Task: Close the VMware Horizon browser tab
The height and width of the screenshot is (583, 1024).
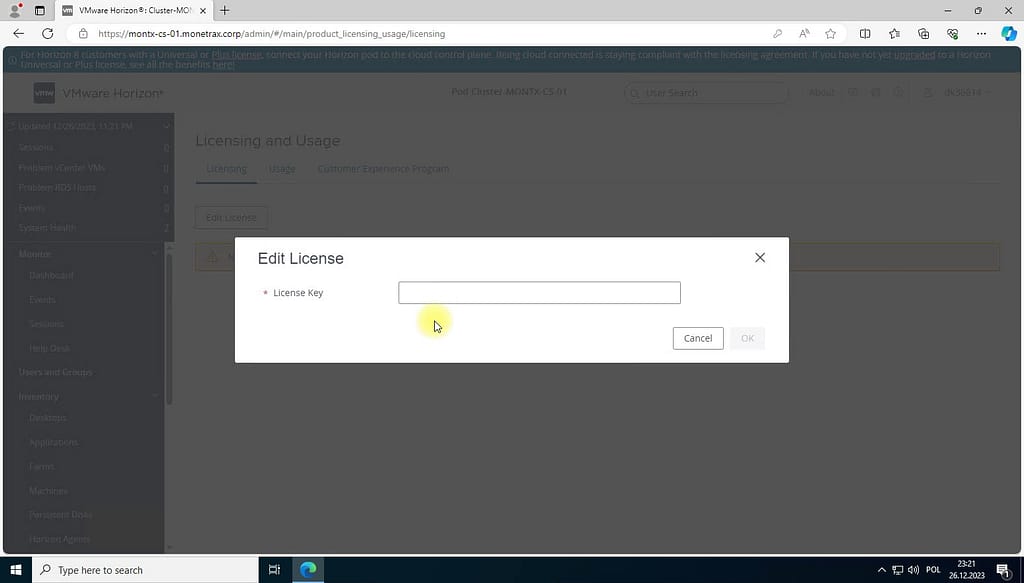Action: pos(204,10)
